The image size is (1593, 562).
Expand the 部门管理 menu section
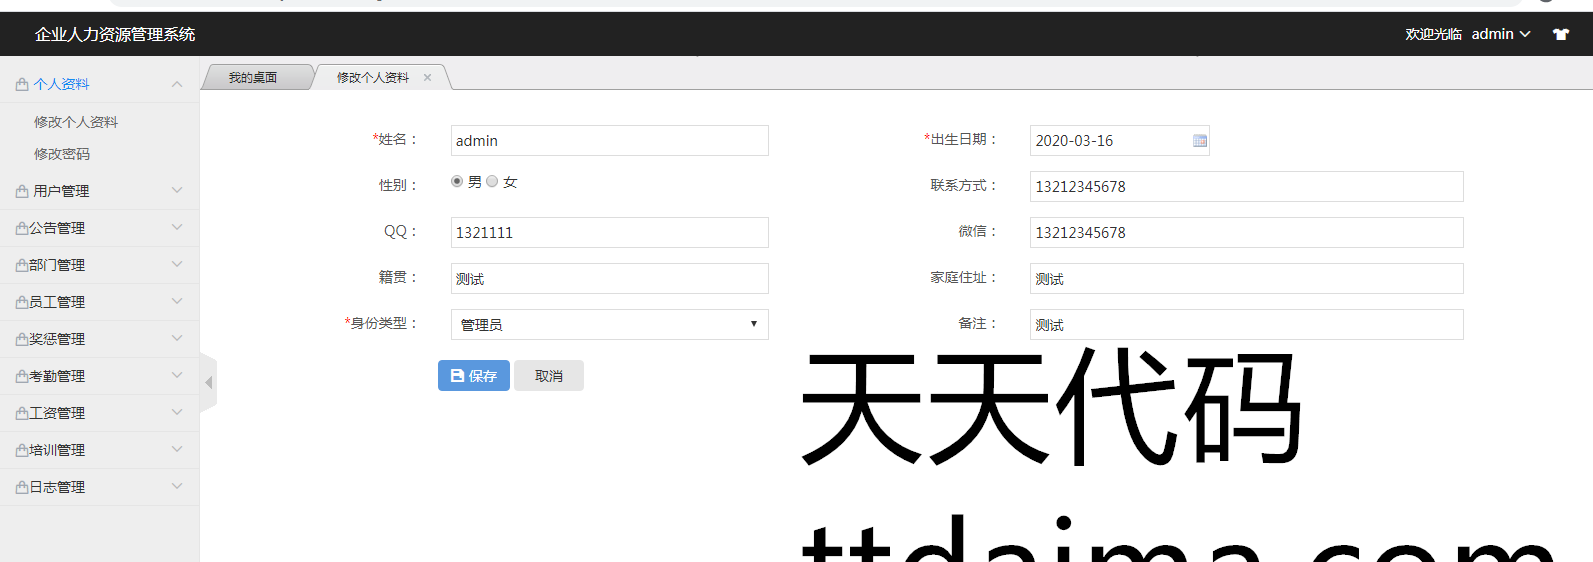pos(100,265)
